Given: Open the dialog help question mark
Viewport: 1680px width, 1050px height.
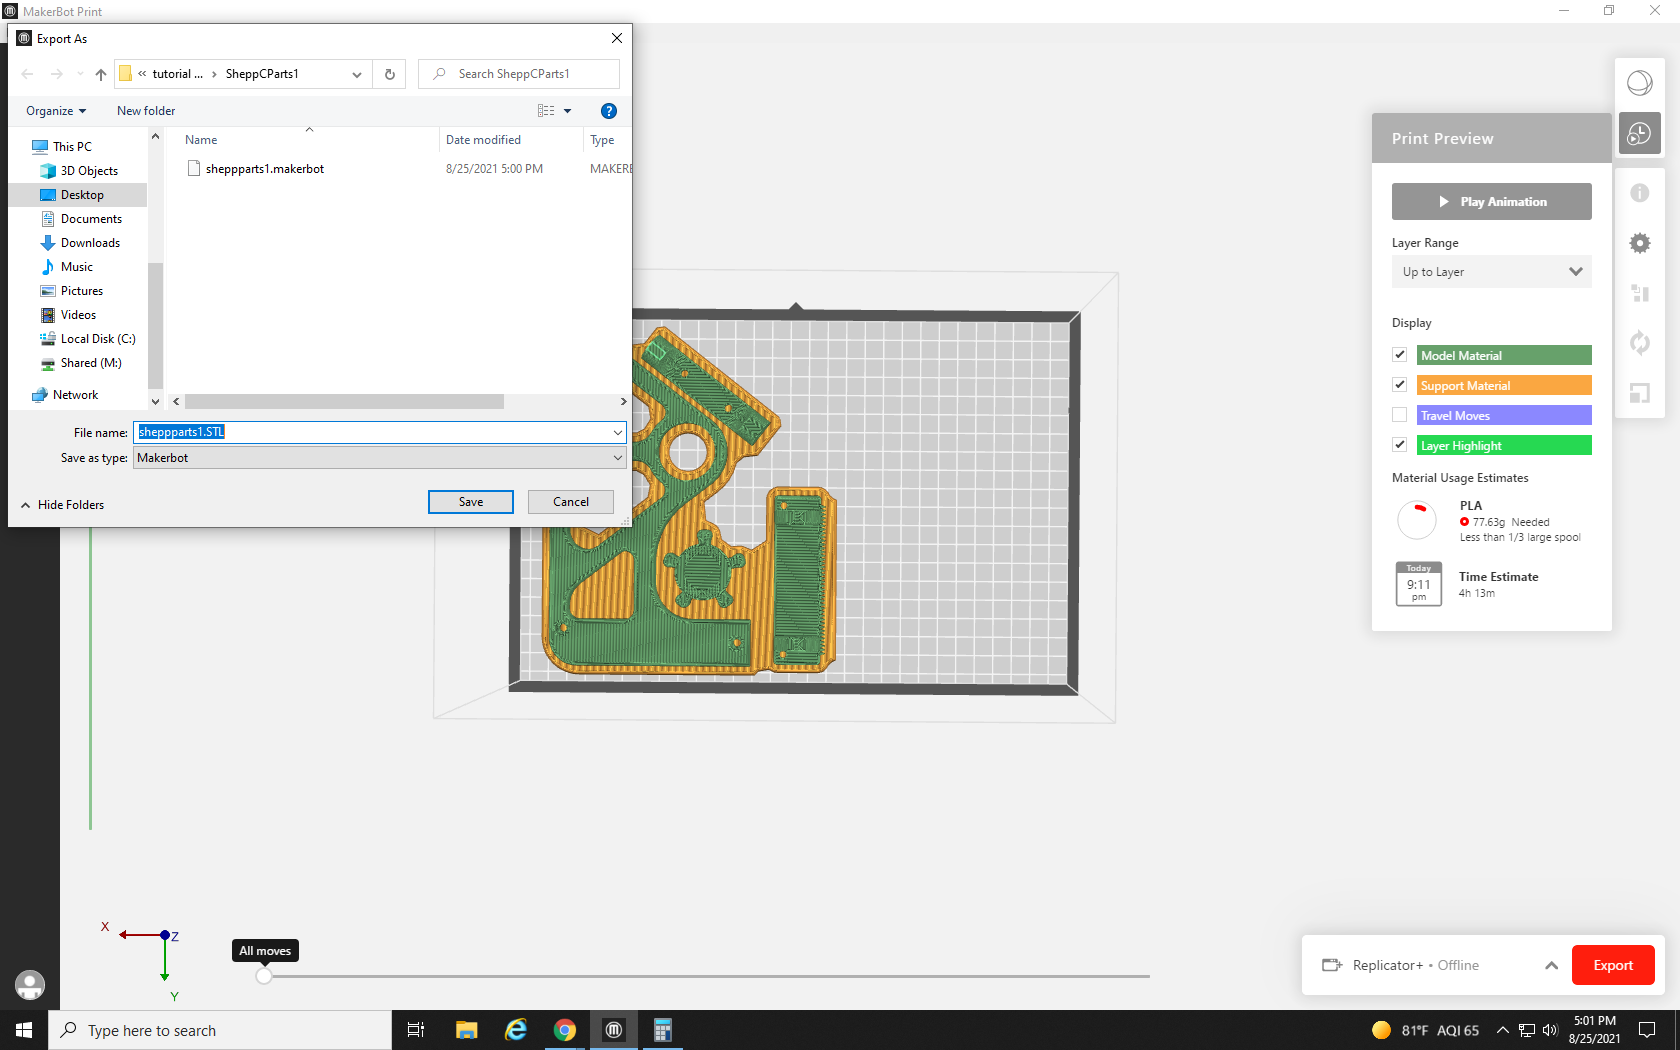Looking at the screenshot, I should click(609, 111).
